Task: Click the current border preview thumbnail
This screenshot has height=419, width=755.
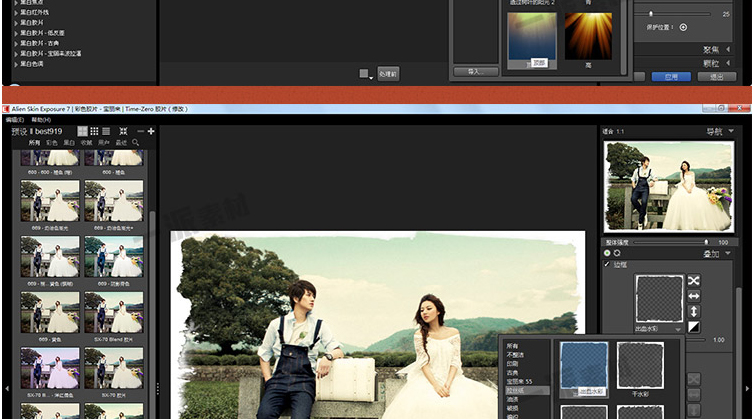Action: click(x=659, y=299)
